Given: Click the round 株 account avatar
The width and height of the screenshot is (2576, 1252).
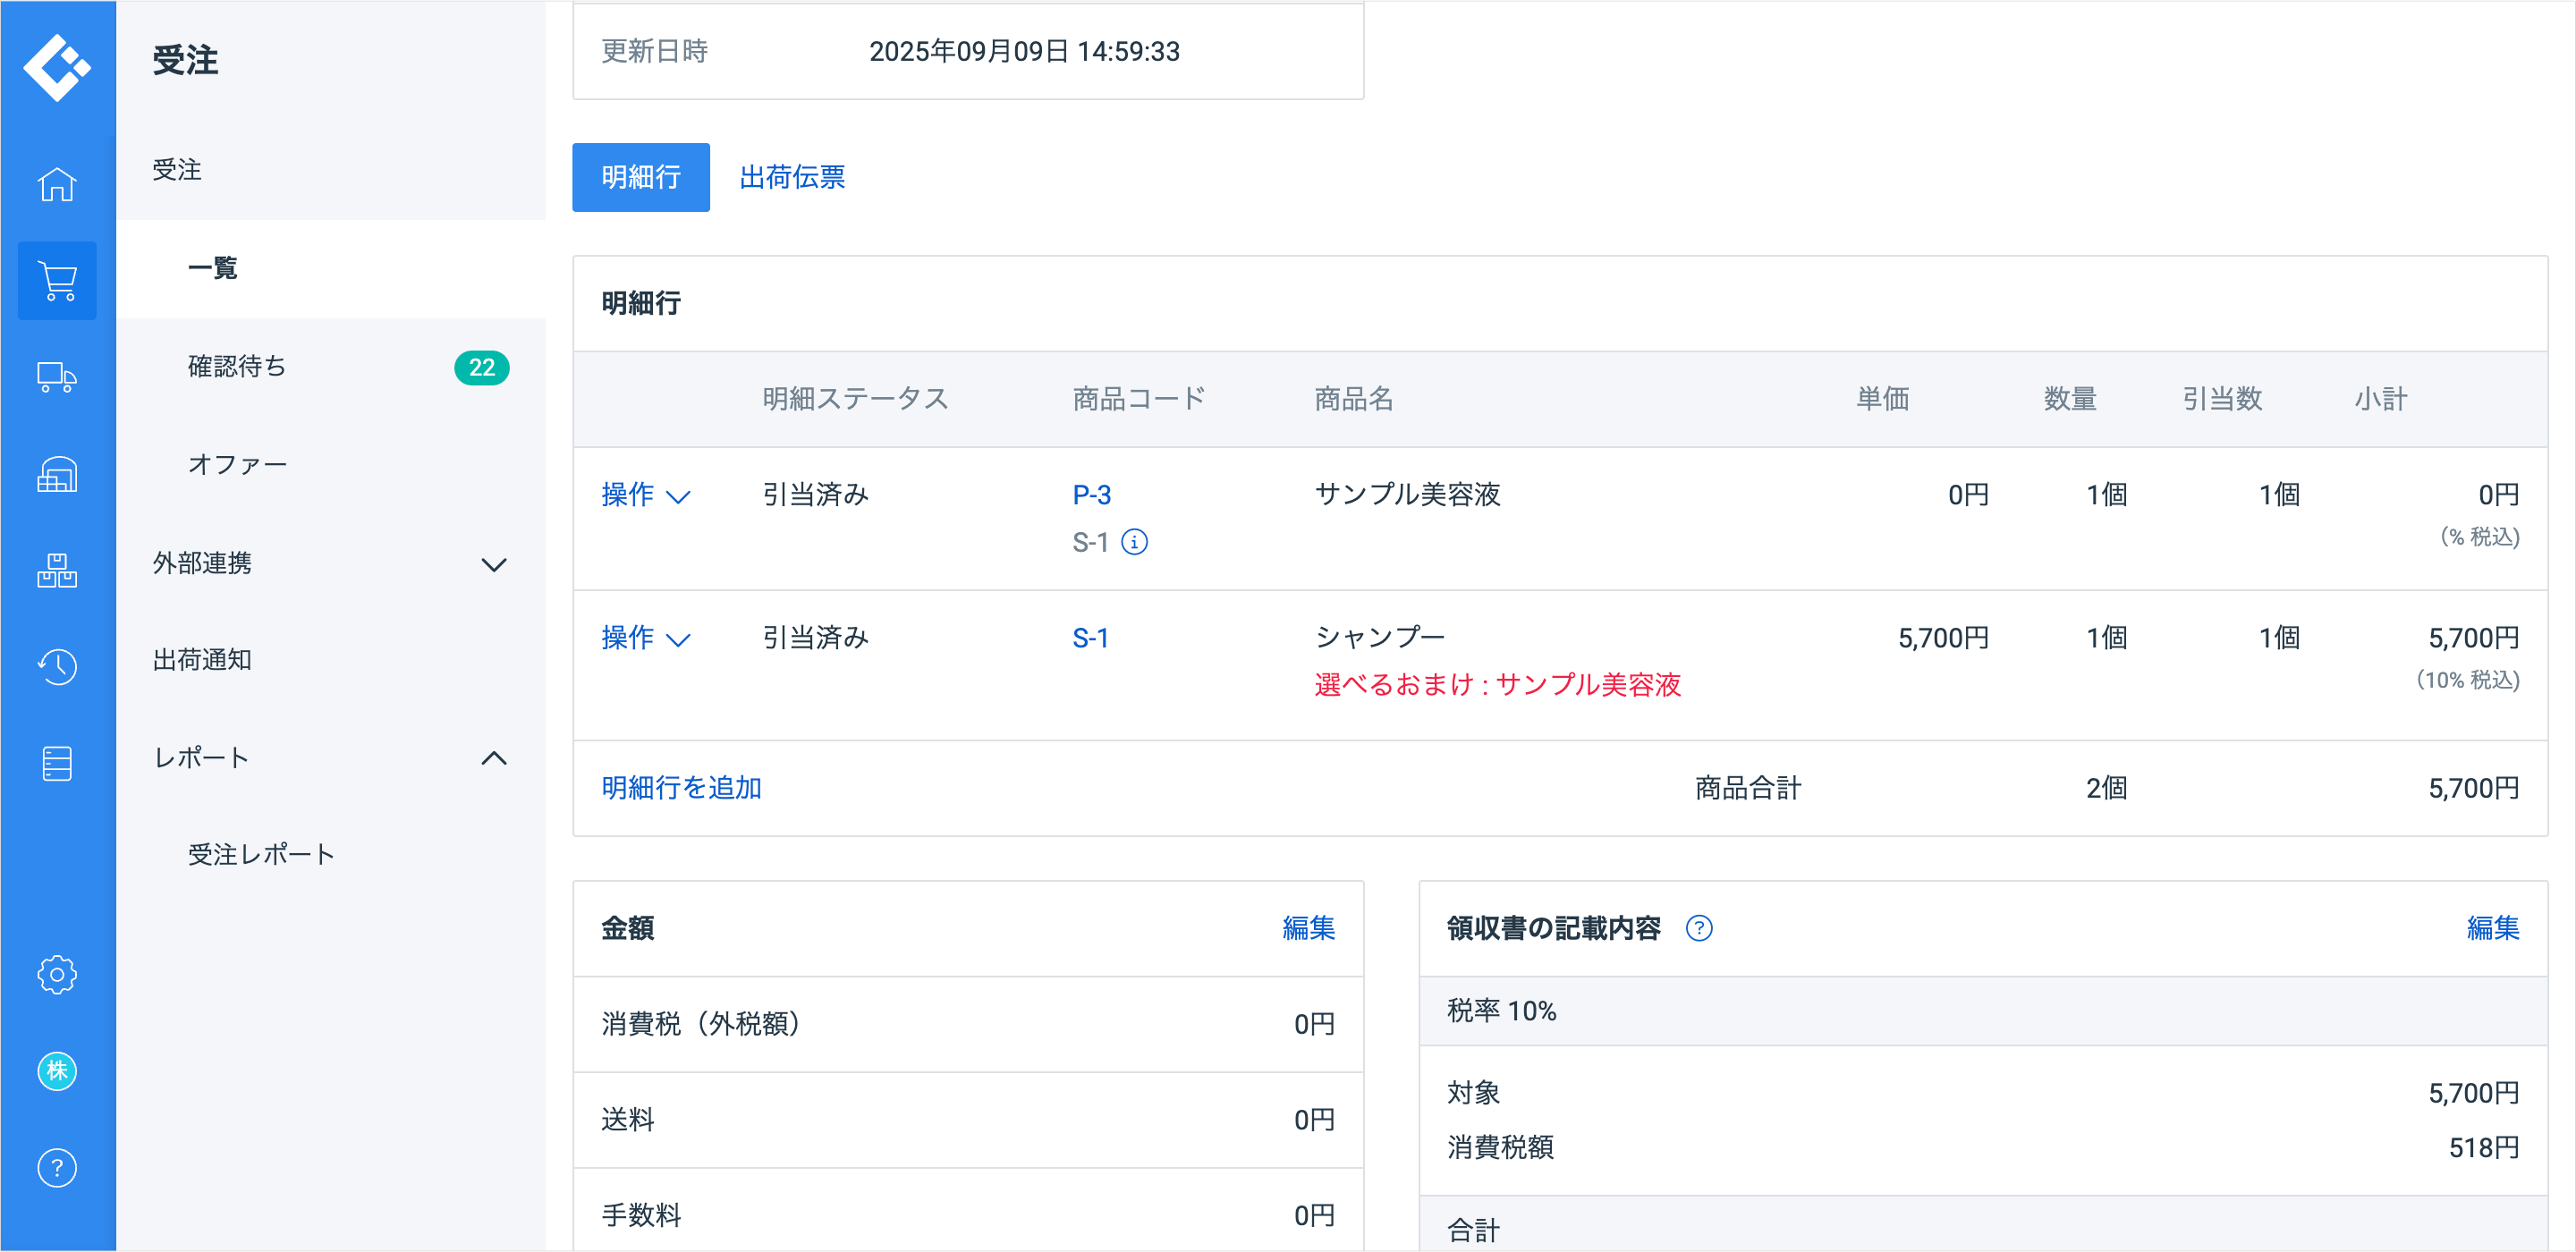Looking at the screenshot, I should (57, 1071).
